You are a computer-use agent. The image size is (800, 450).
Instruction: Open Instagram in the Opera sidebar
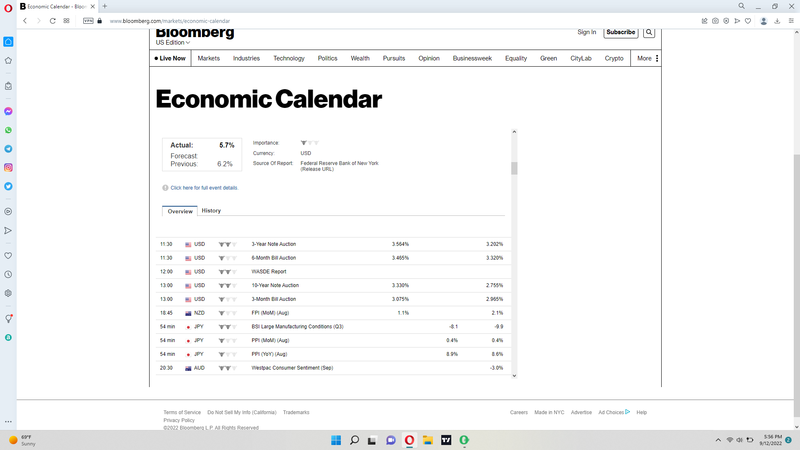tap(8, 167)
